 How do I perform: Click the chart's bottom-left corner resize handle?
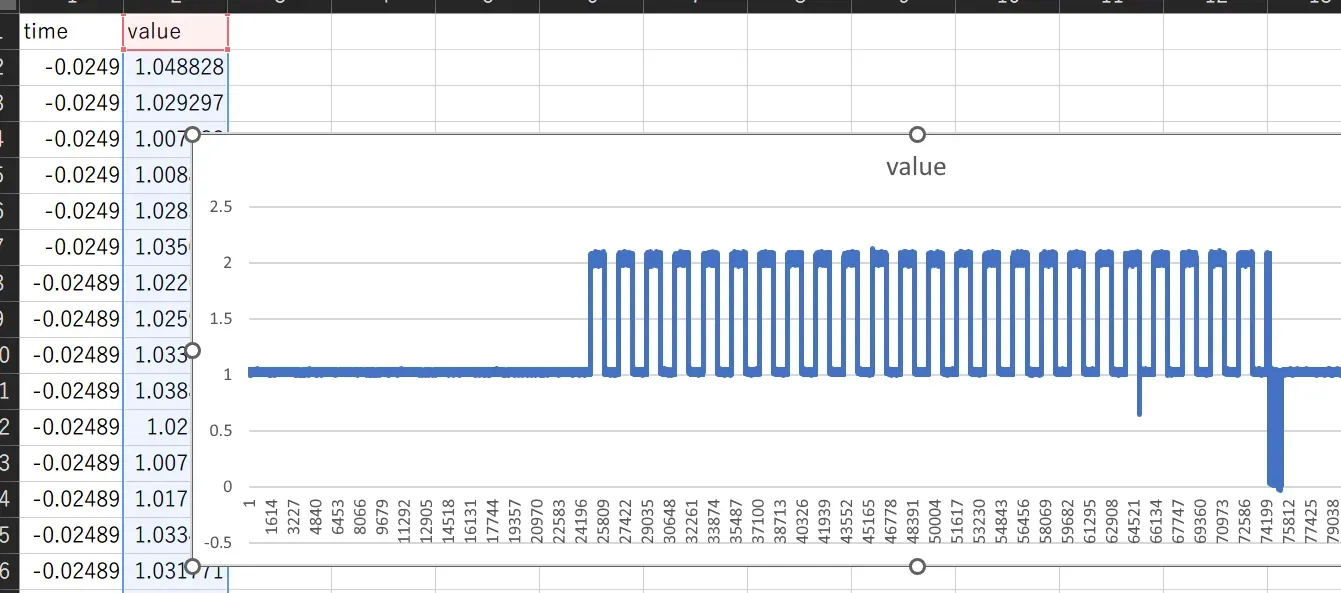tap(194, 566)
